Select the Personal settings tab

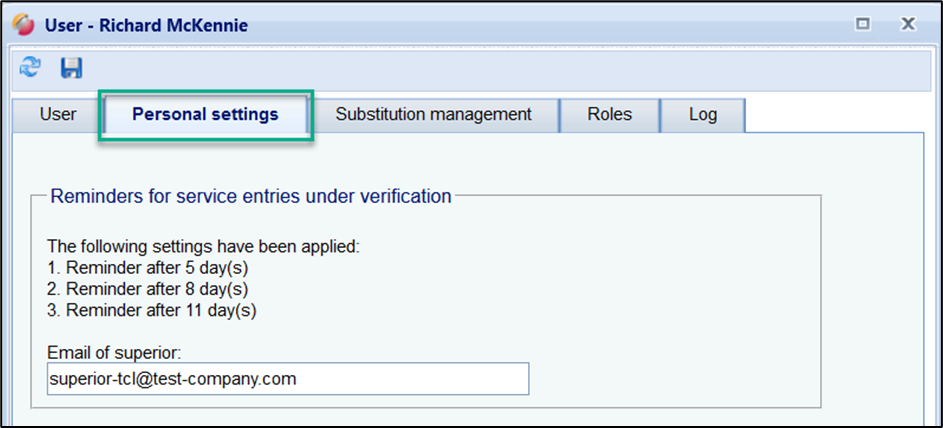[205, 115]
